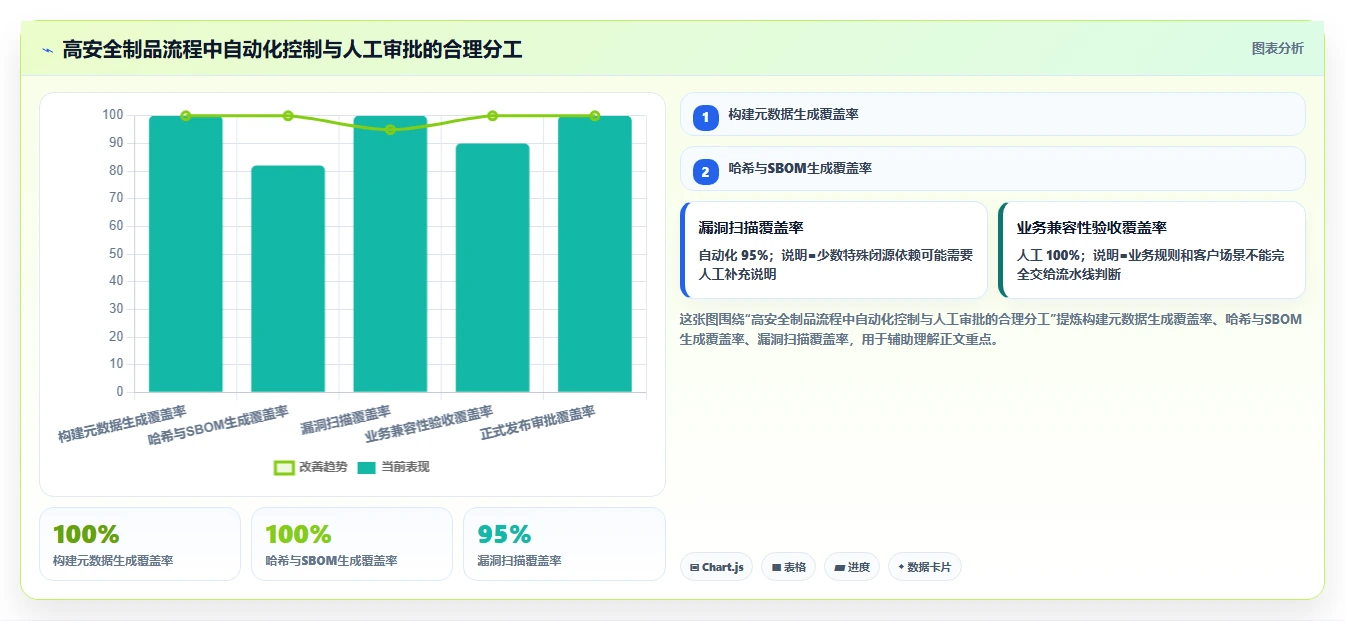Toggle the 当前表现 legend item
This screenshot has width=1345, height=621.
(x=394, y=467)
